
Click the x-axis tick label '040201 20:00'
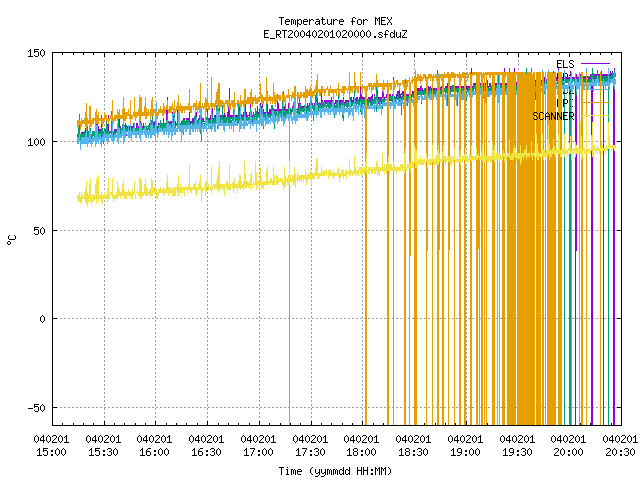(569, 446)
